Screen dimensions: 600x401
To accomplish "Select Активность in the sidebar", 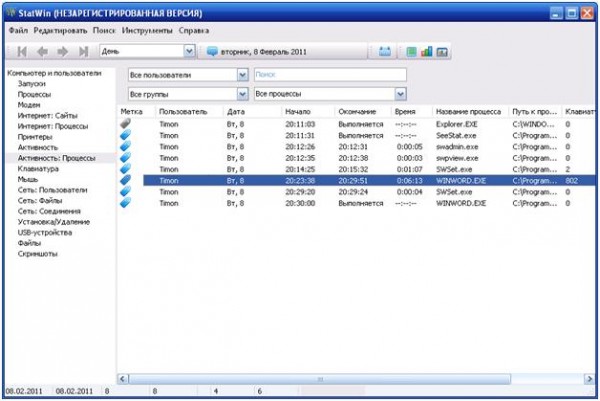I will coord(38,147).
